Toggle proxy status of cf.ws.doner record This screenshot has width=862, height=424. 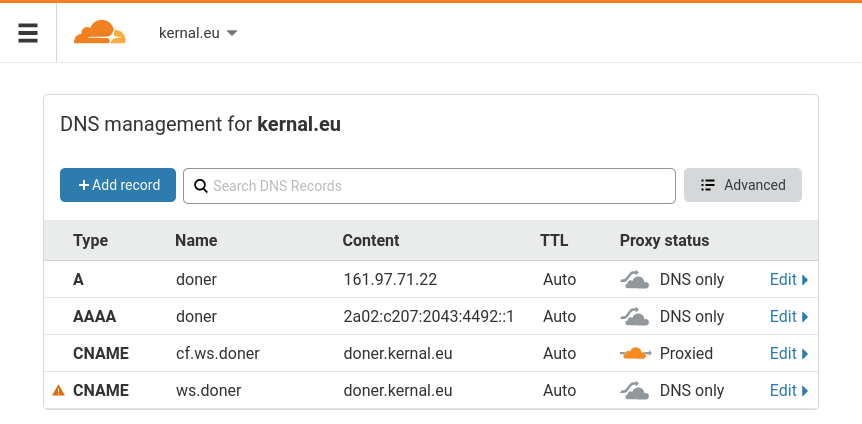click(x=686, y=354)
